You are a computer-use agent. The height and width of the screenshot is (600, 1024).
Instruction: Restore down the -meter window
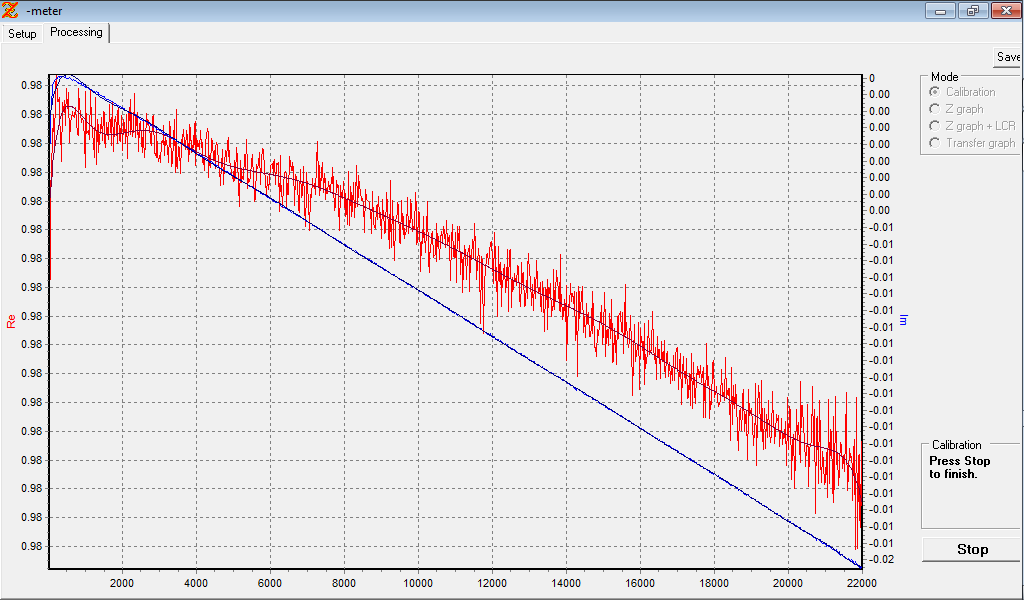[x=971, y=11]
